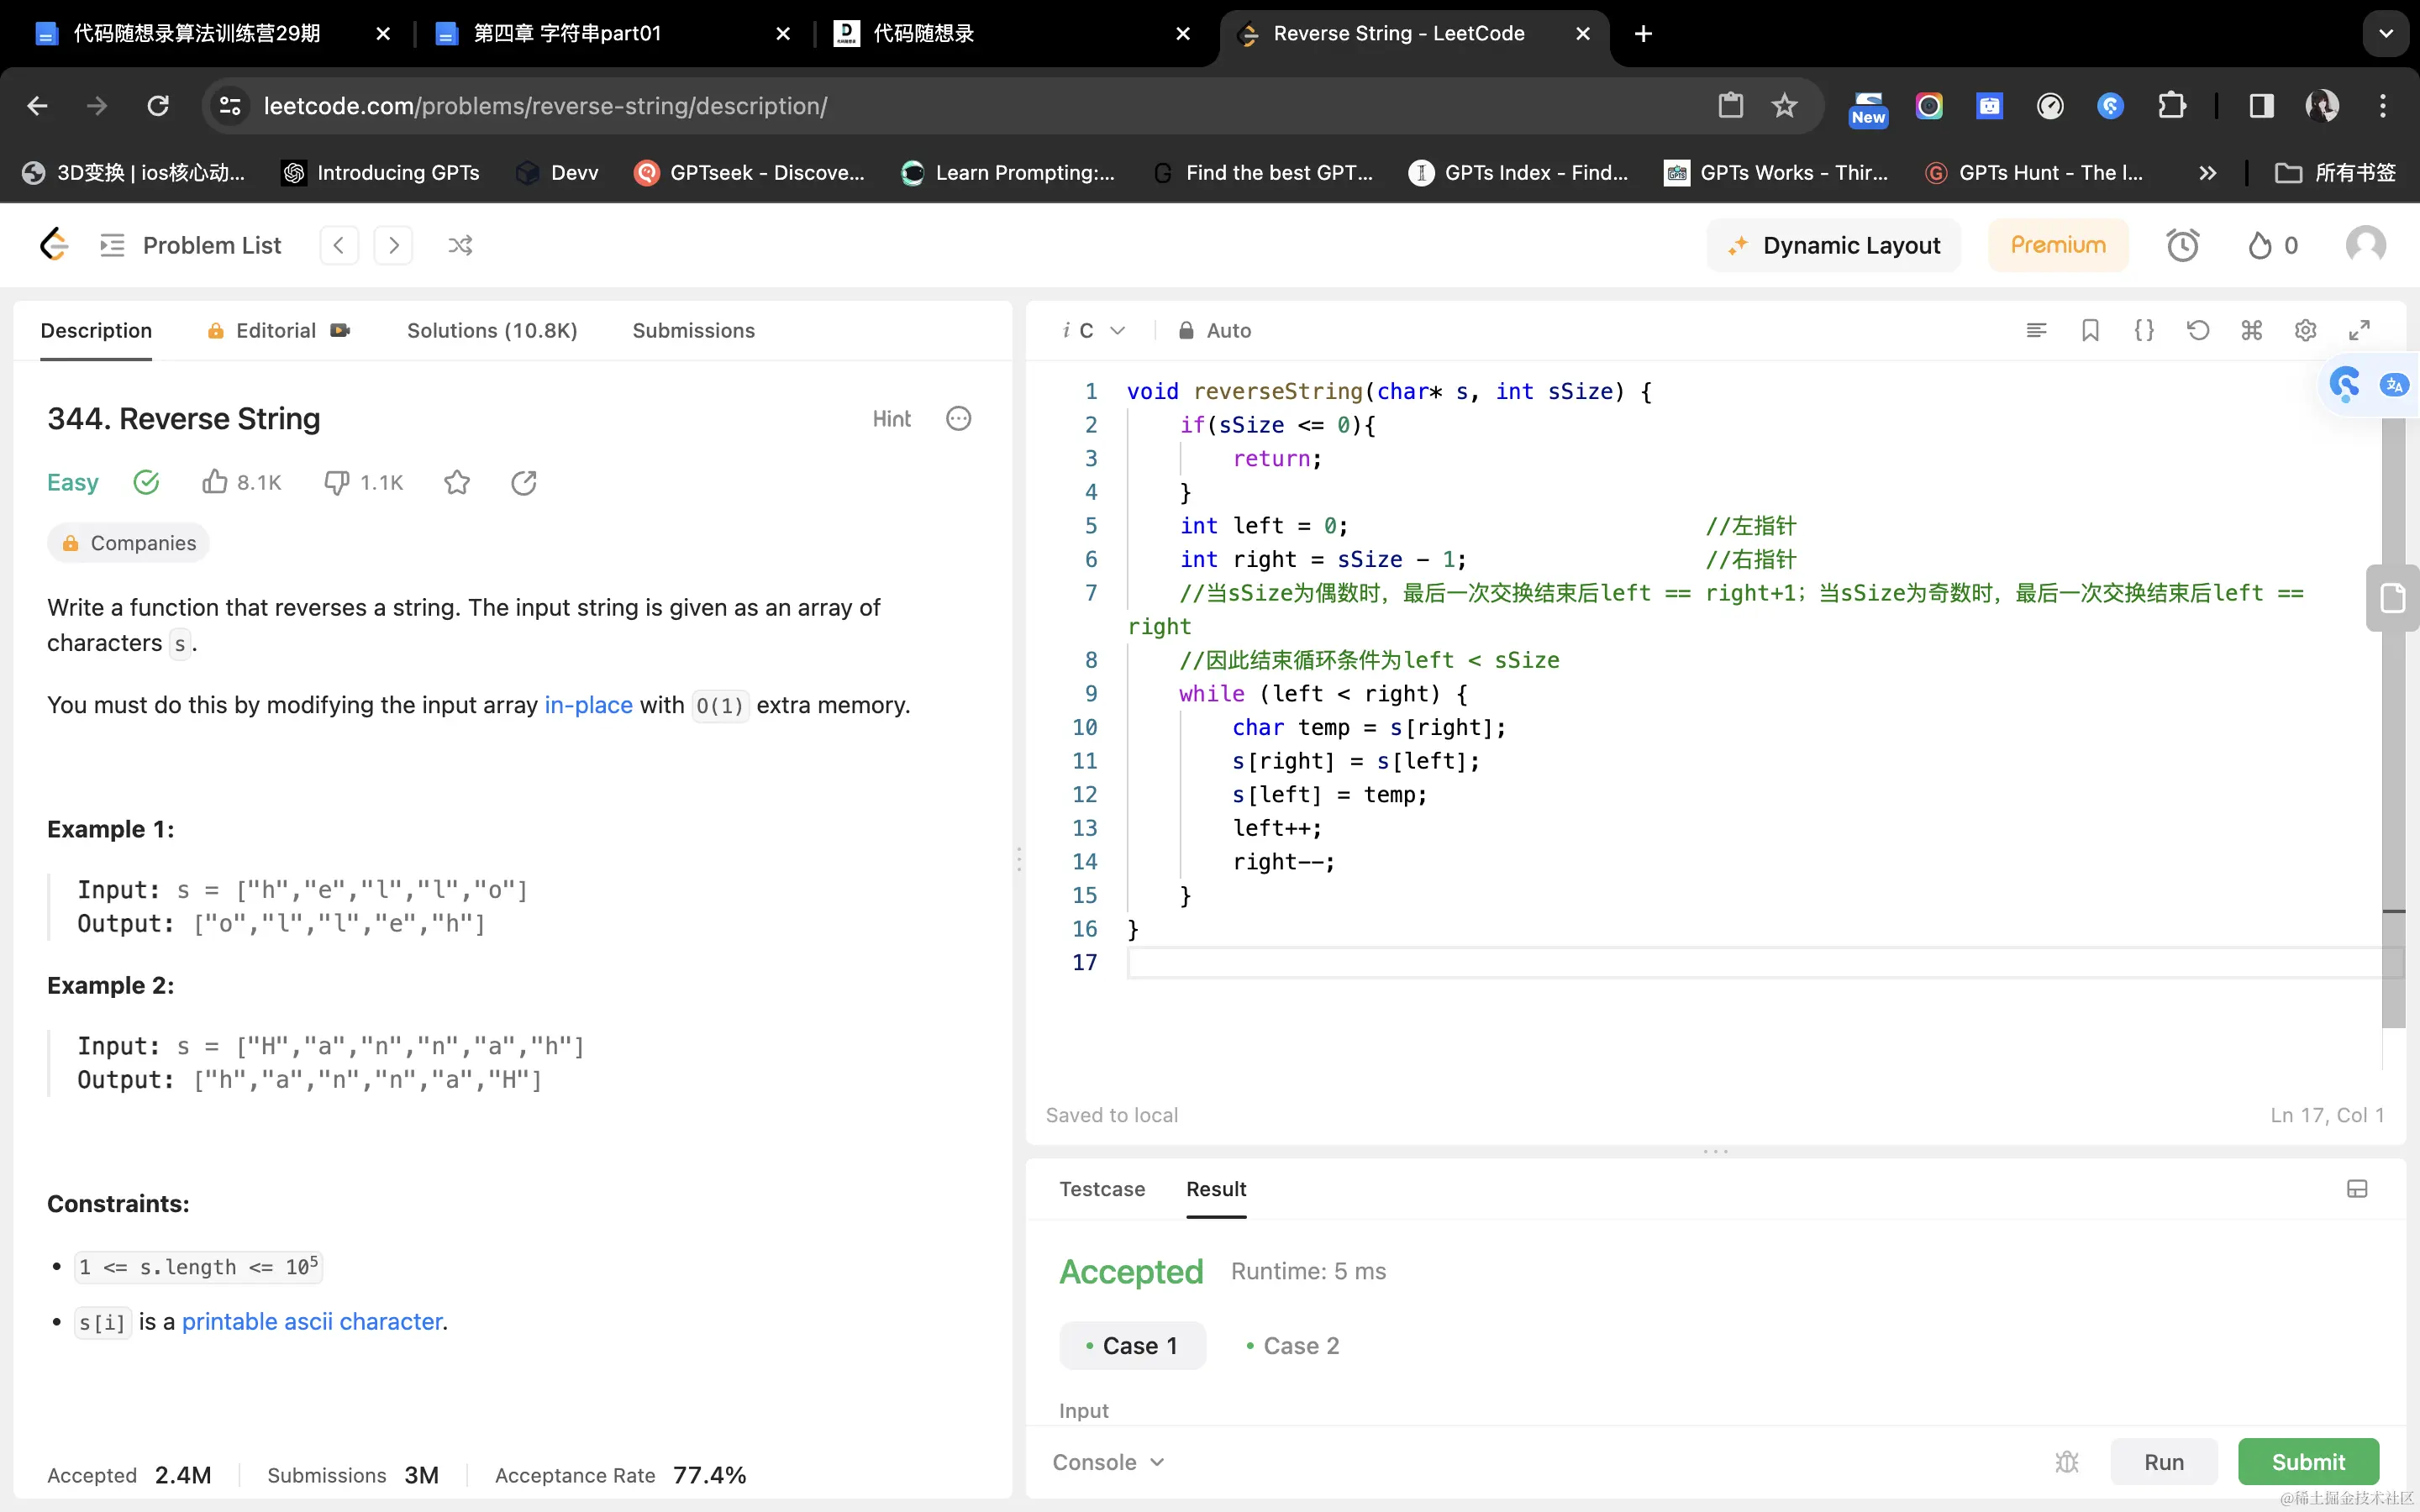The image size is (2420, 1512).
Task: Click the shuffle random problem icon
Action: point(460,245)
